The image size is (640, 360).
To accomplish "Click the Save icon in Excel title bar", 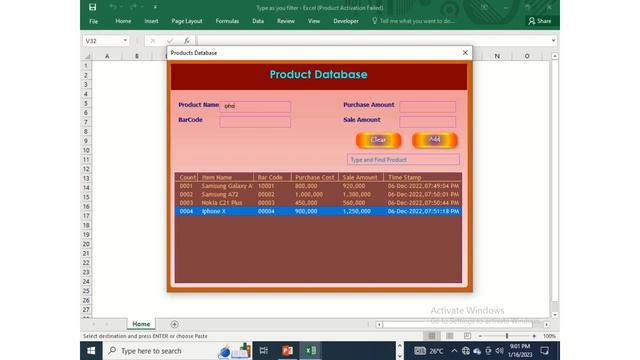I will pyautogui.click(x=93, y=7).
